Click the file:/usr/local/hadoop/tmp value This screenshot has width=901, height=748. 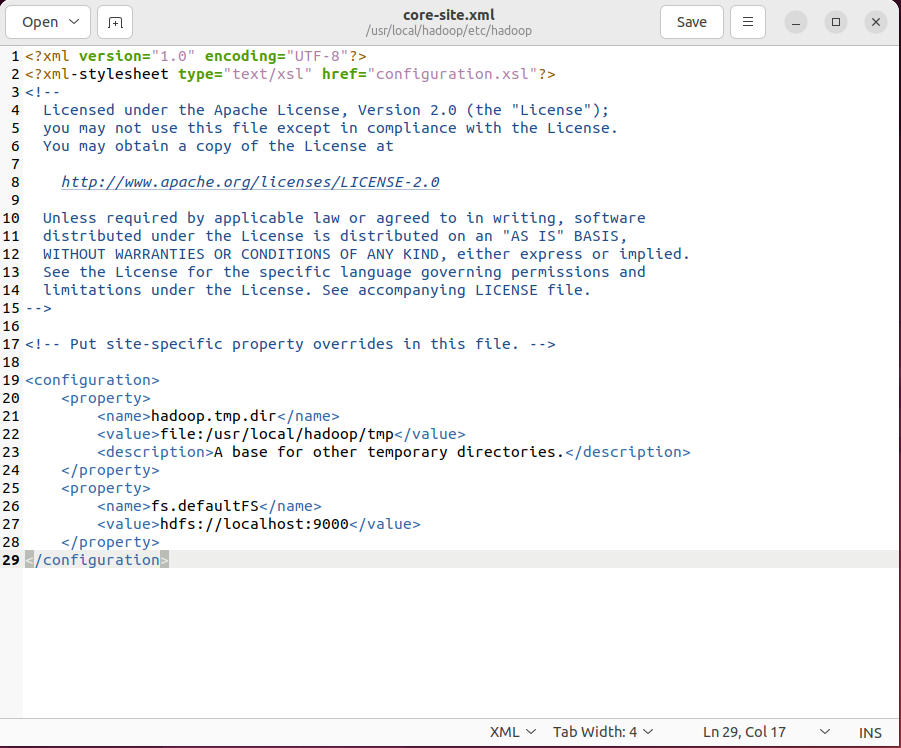[277, 434]
